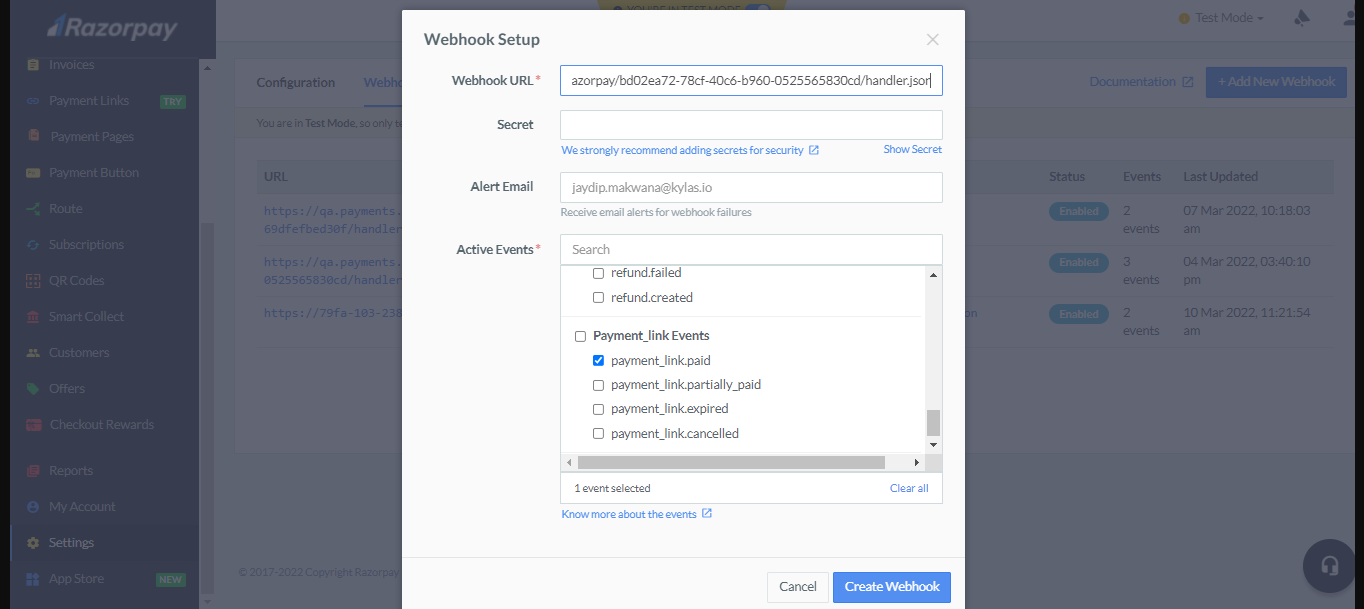
Task: Click Cancel button in dialog
Action: (x=798, y=587)
